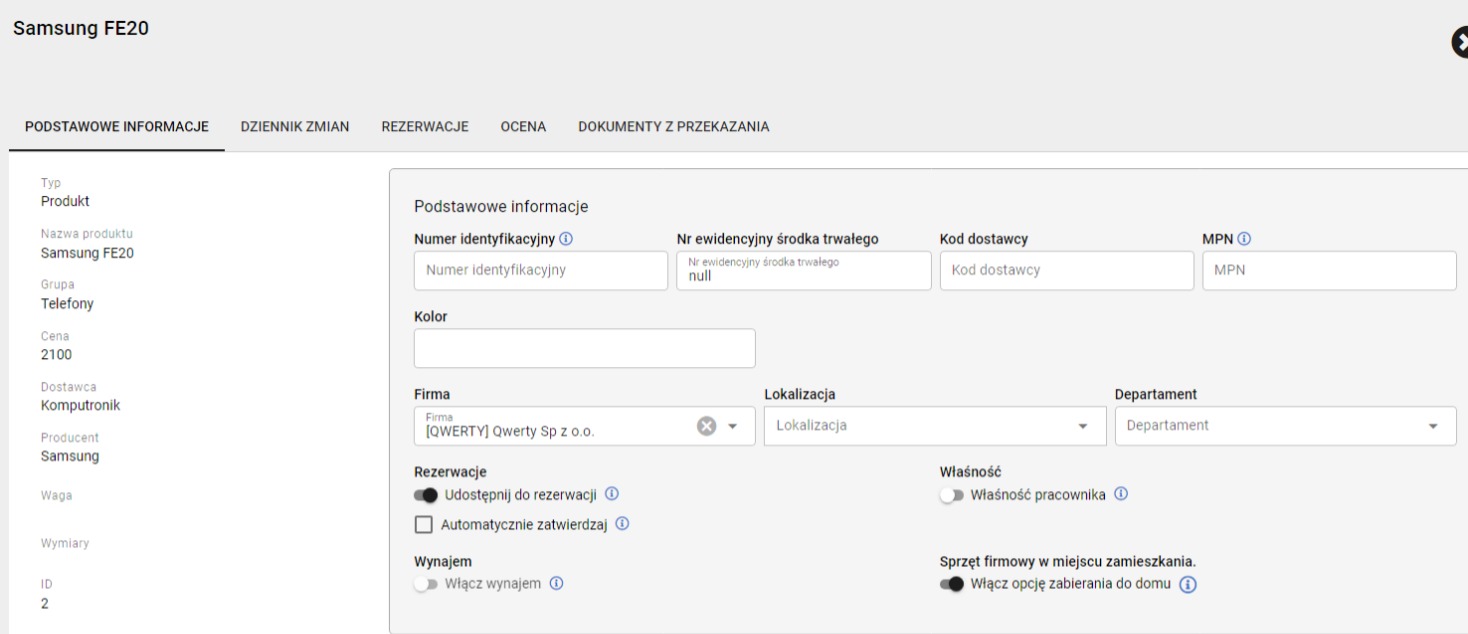Click the Numer identyfikacyjny input field
Image resolution: width=1468 pixels, height=634 pixels.
541,270
